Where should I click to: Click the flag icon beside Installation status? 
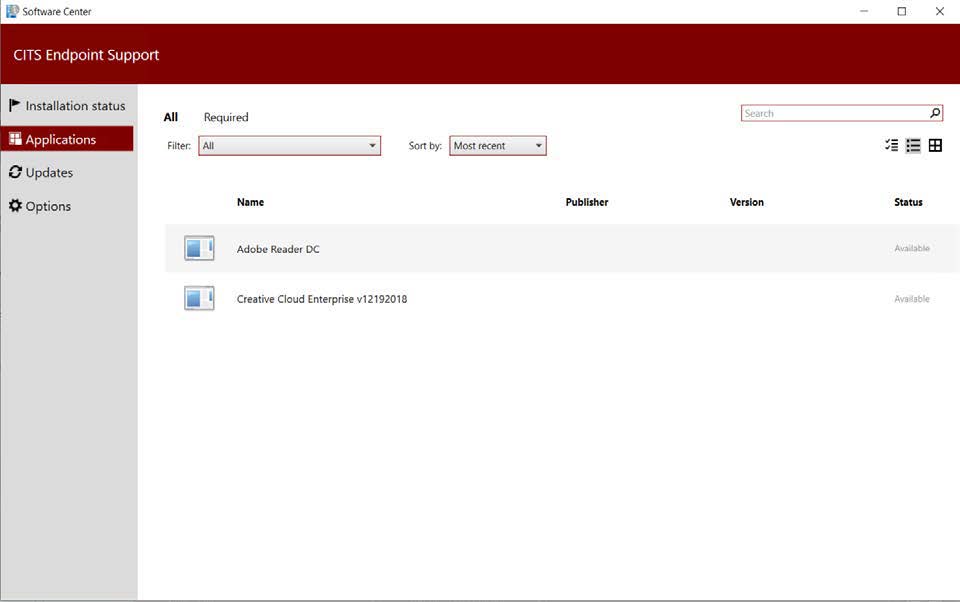(x=15, y=105)
